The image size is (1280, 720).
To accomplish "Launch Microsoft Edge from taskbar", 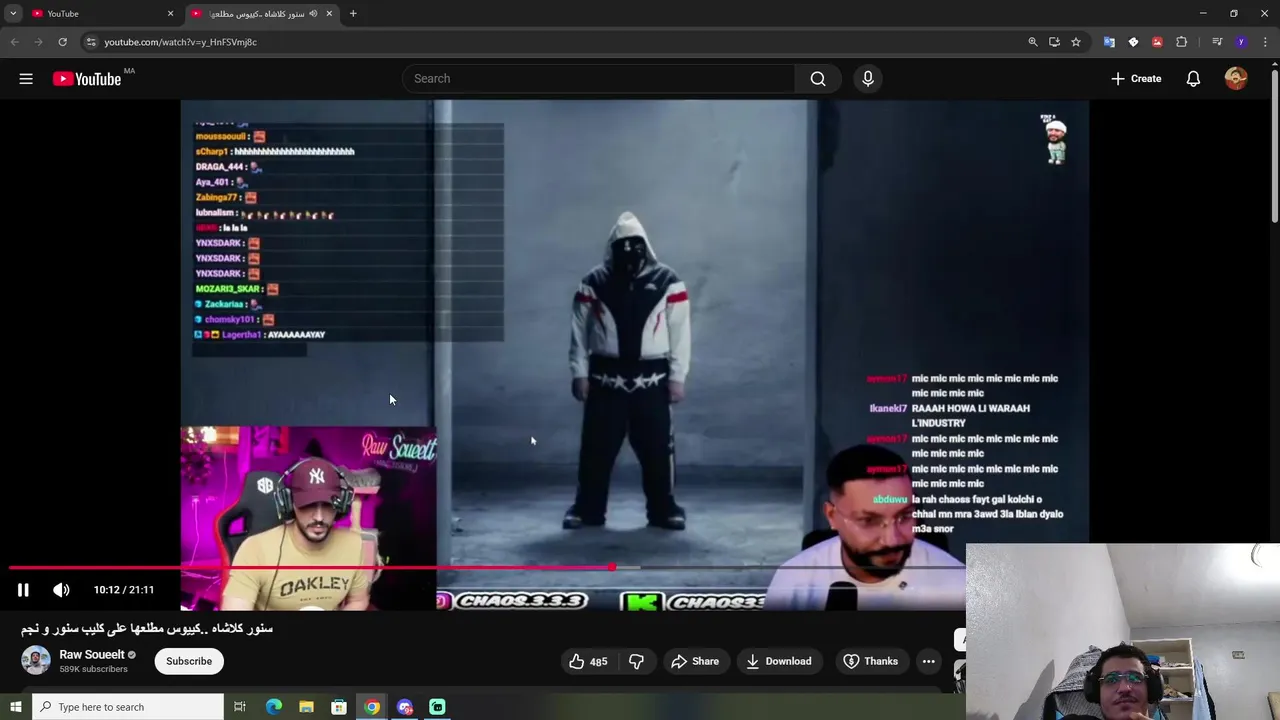I will click(x=274, y=707).
